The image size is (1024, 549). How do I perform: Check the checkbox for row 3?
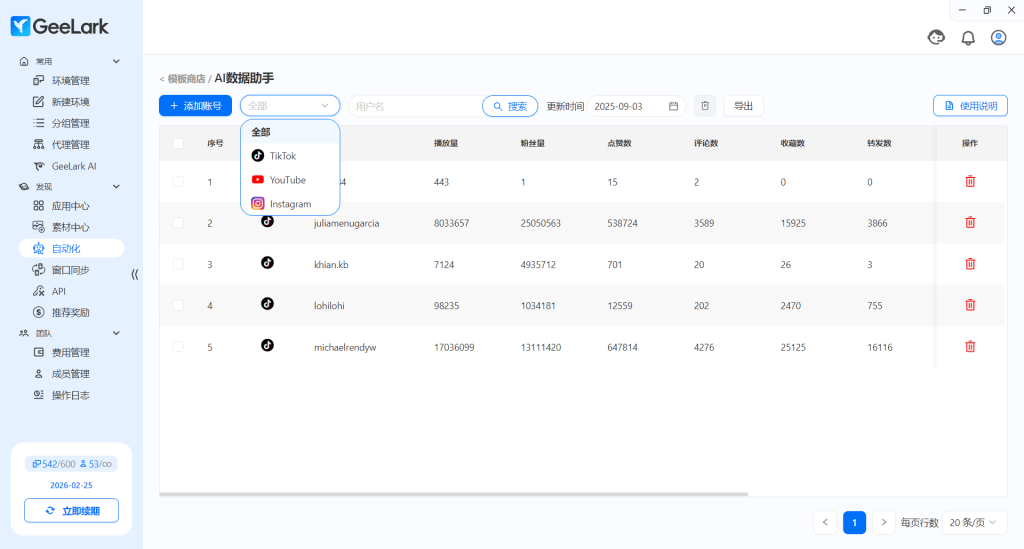178,264
